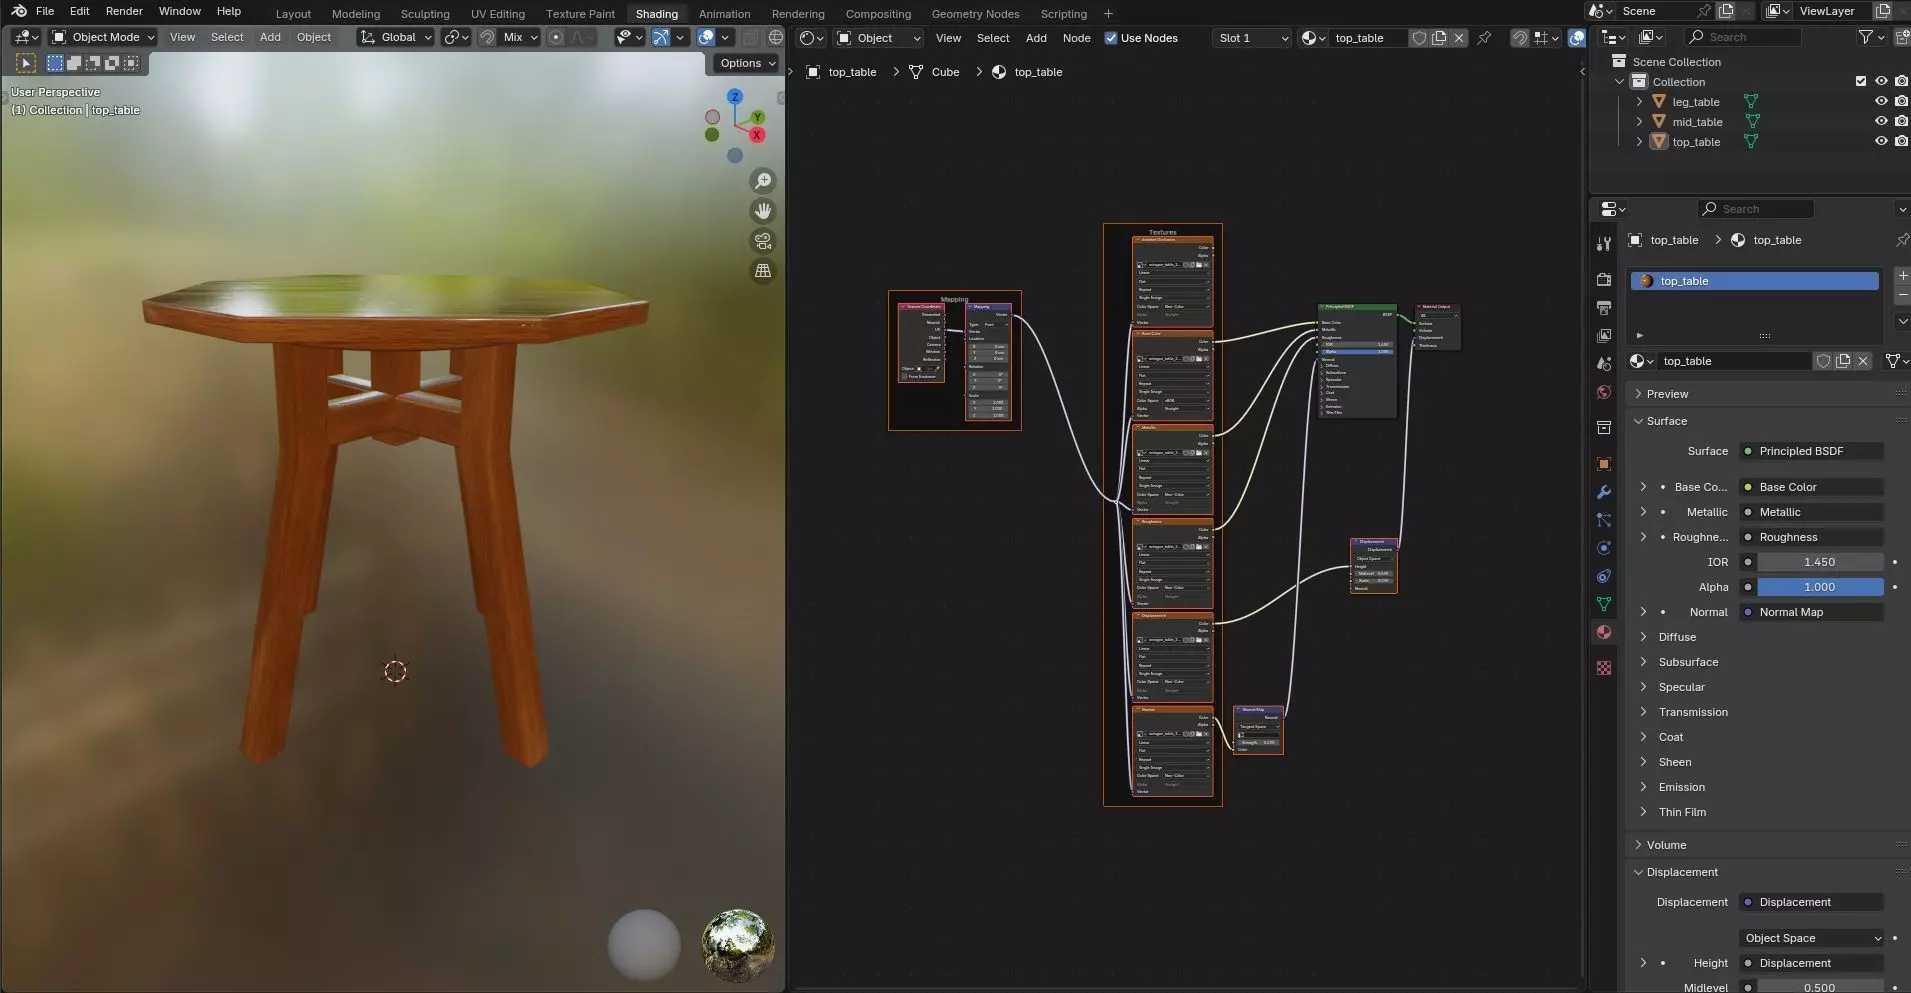Image resolution: width=1911 pixels, height=993 pixels.
Task: Open the Slot 1 dropdown
Action: [1253, 38]
